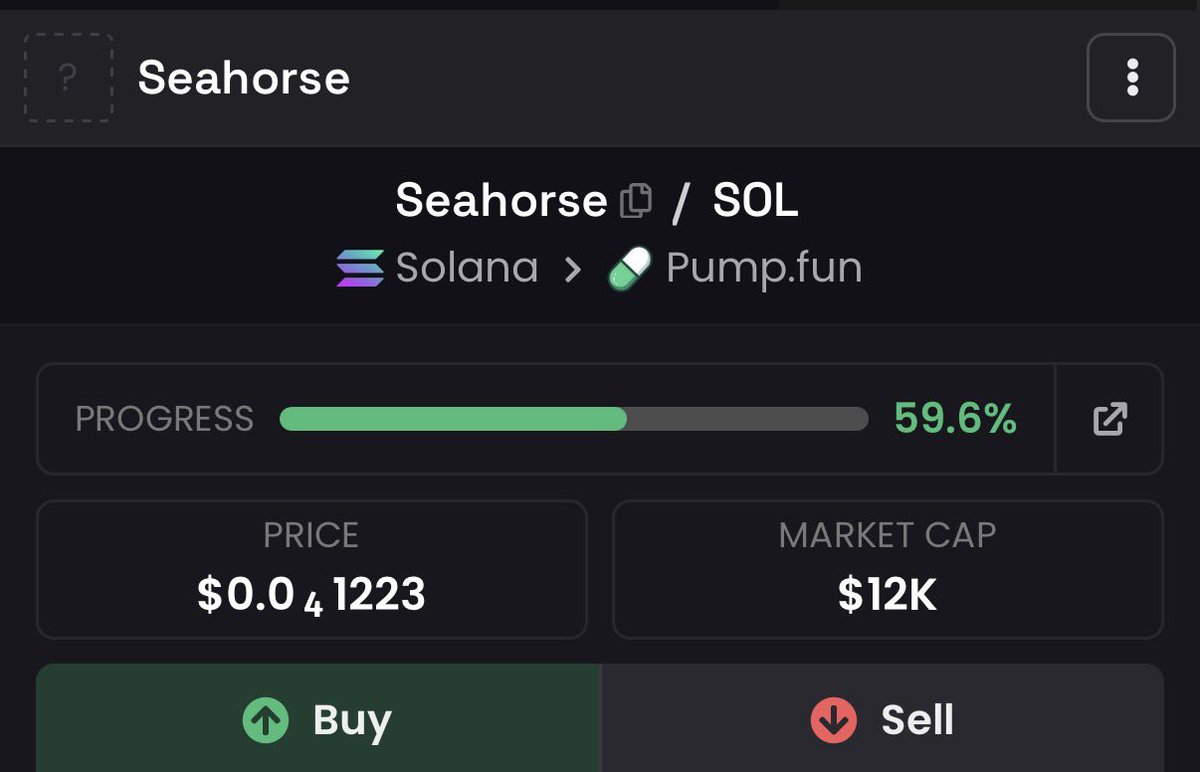Click the placeholder question-mark token image

coord(69,78)
